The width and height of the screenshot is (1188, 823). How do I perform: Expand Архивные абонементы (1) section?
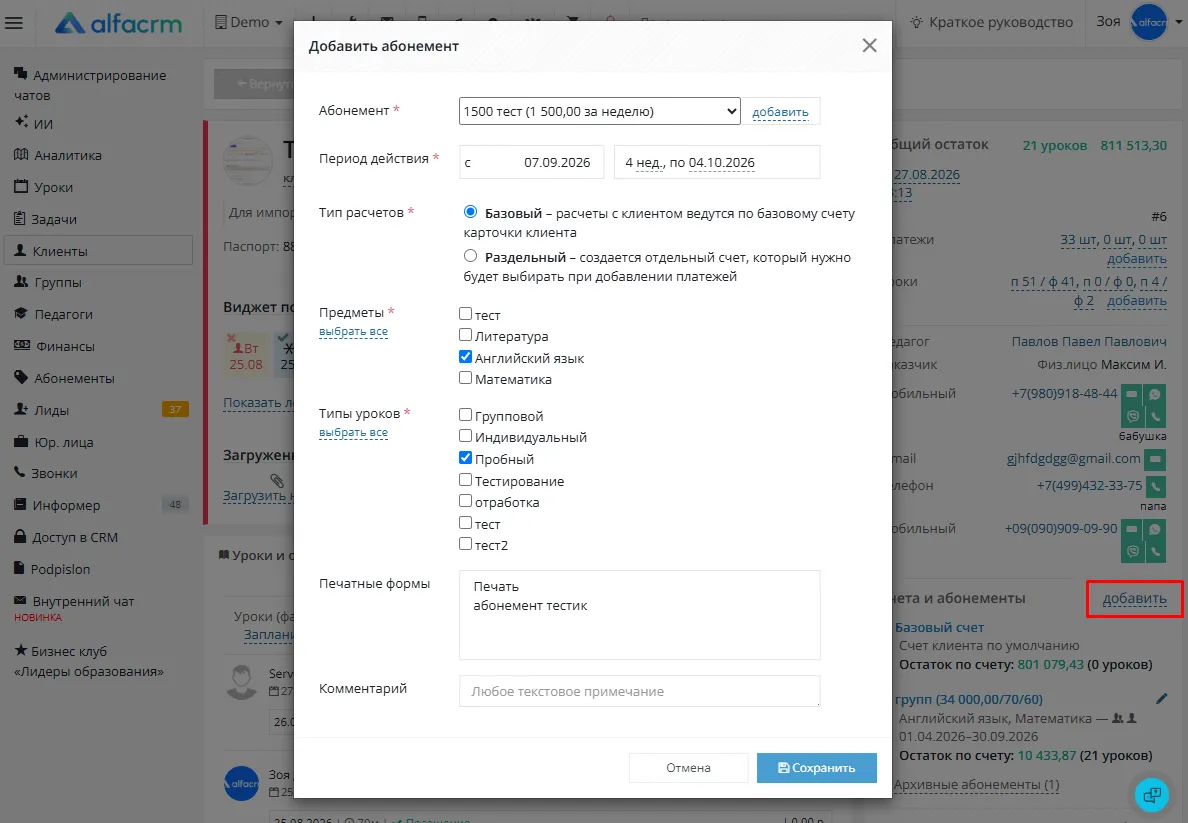[977, 785]
